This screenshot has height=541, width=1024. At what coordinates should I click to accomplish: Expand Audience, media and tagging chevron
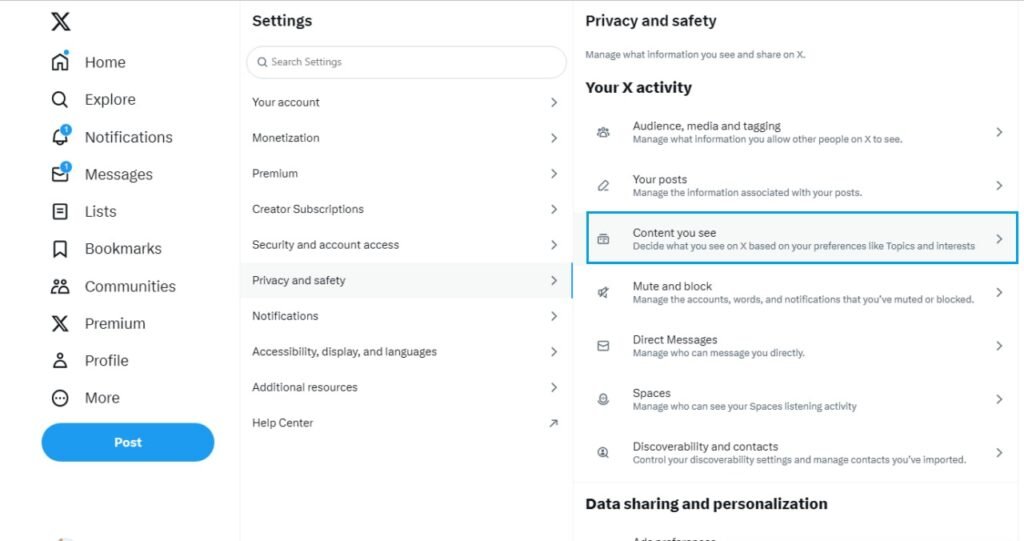coord(998,132)
